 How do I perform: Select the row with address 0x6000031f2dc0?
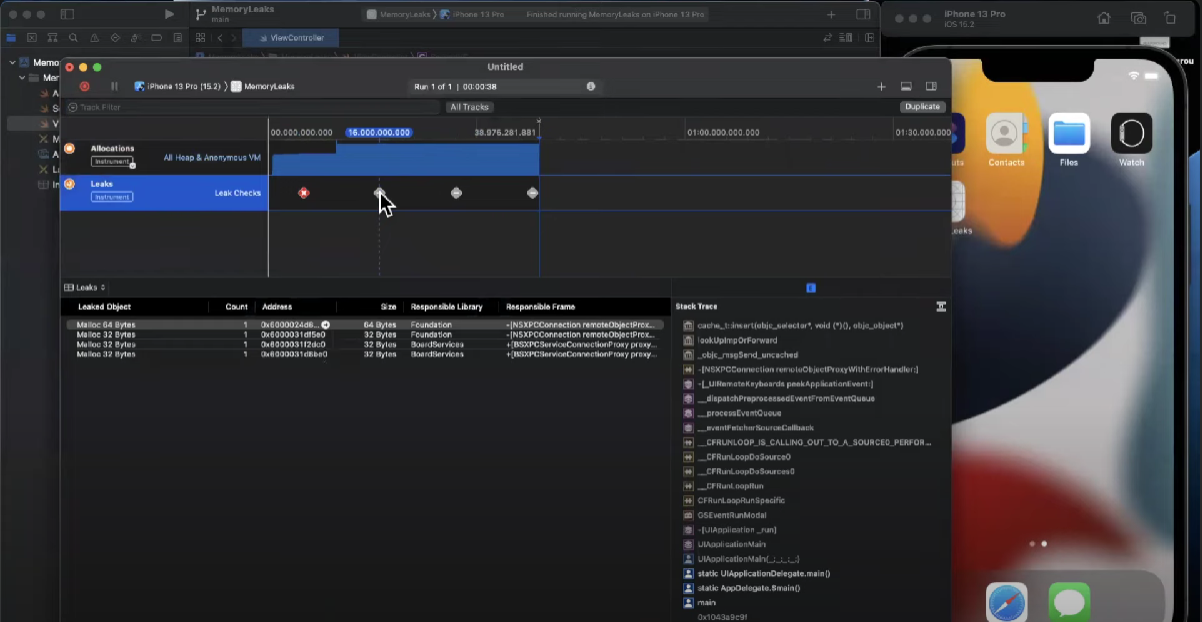(366, 344)
